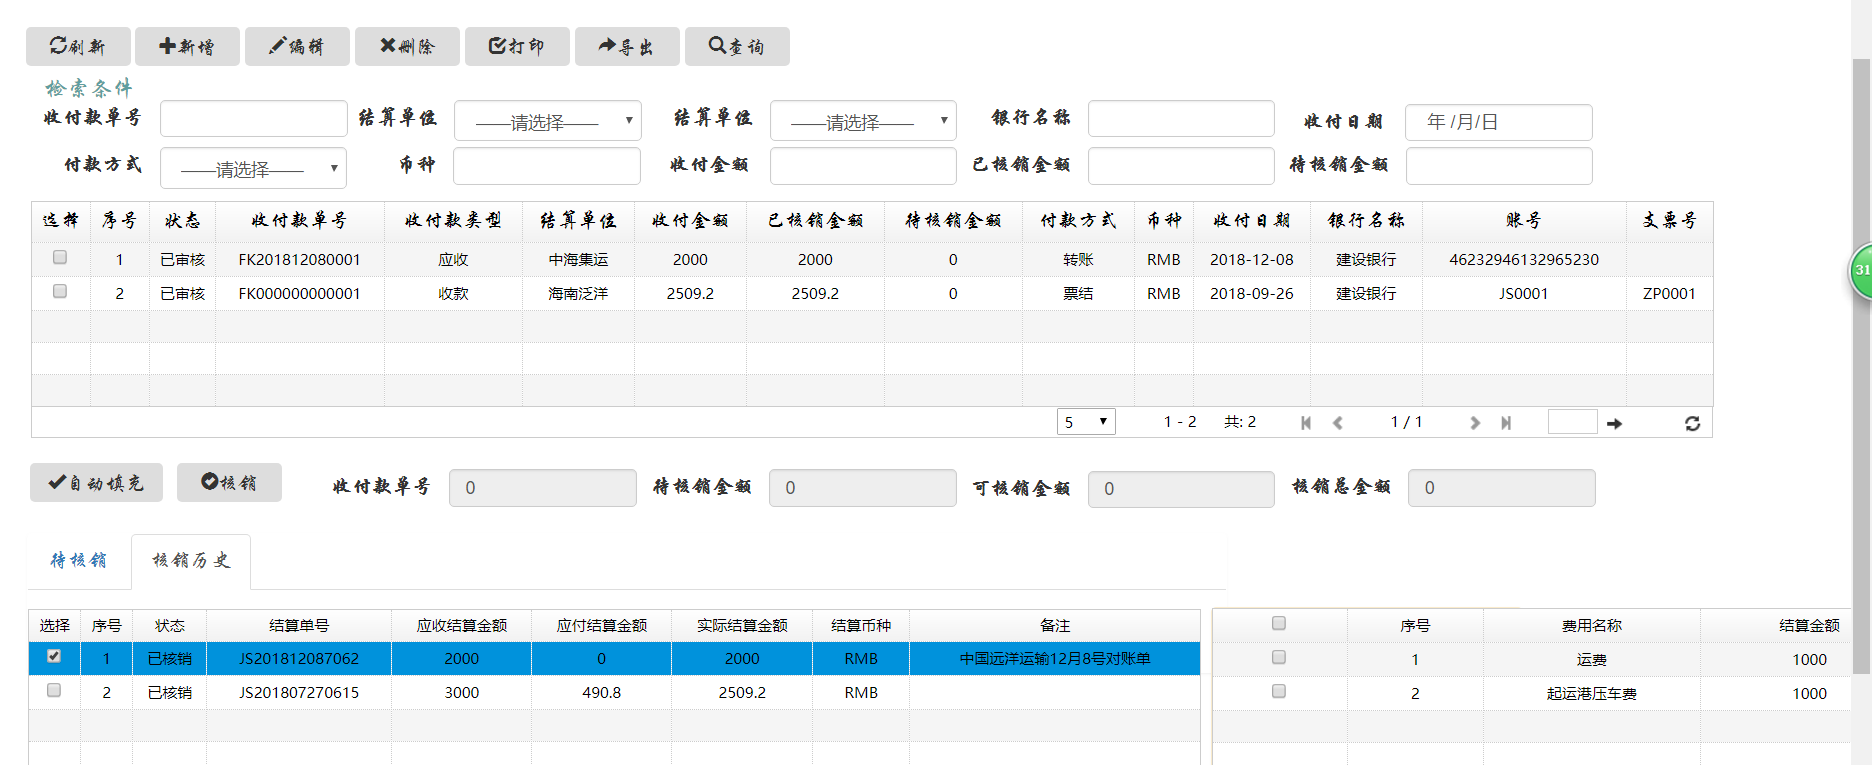The image size is (1872, 765).
Task: Open the 付款方式 dropdown
Action: click(x=253, y=168)
